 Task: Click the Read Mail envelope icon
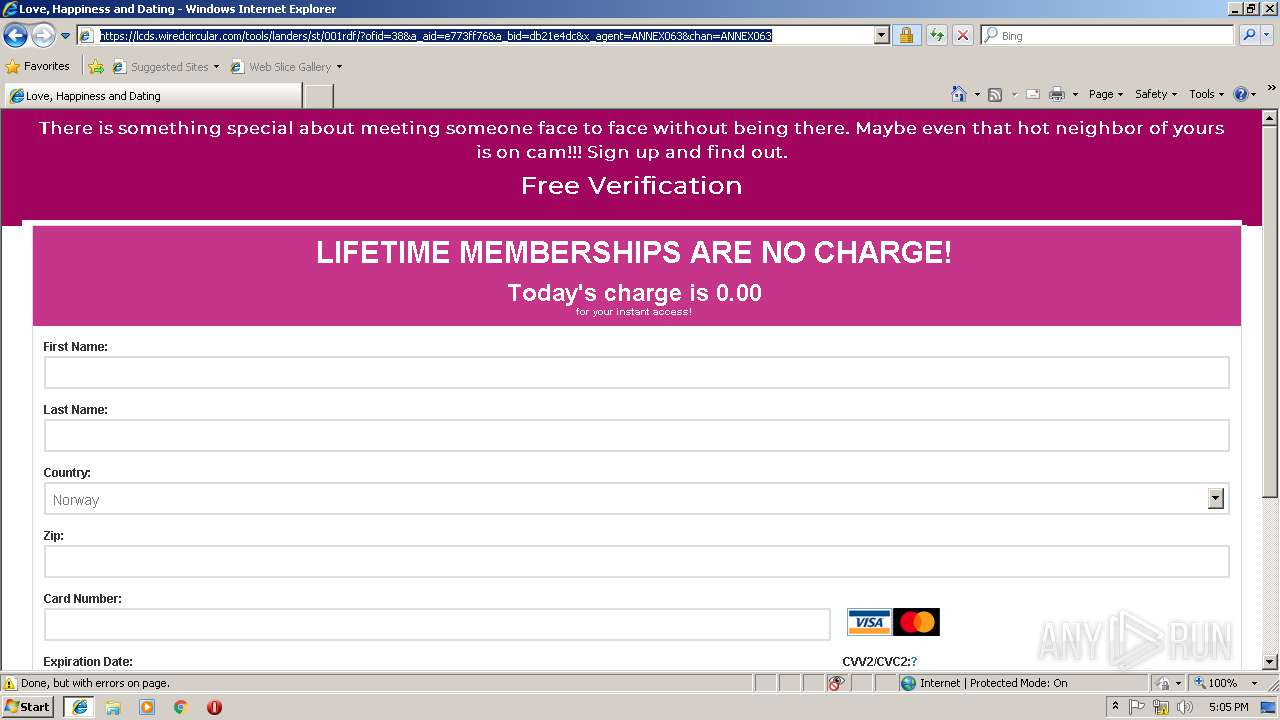(x=1033, y=94)
